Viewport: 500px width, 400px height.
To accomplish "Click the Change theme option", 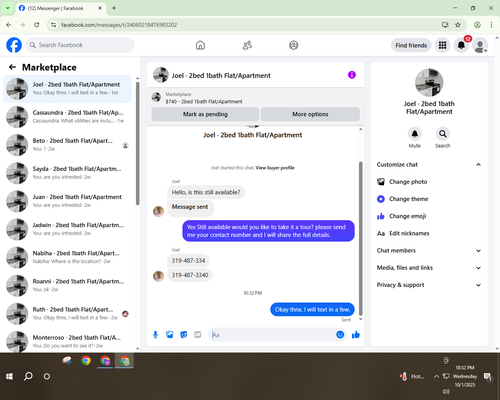I will click(429, 199).
